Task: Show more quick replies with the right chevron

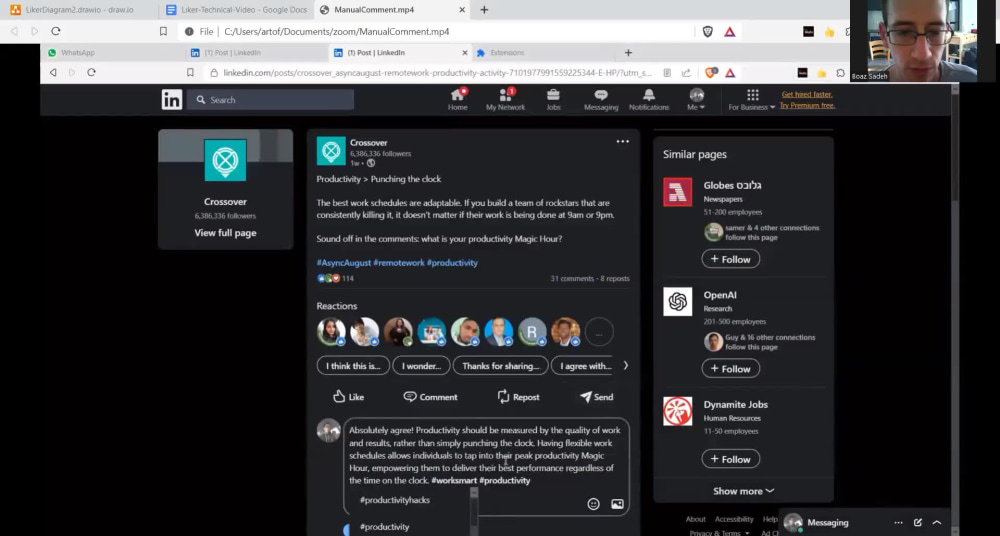Action: point(625,366)
